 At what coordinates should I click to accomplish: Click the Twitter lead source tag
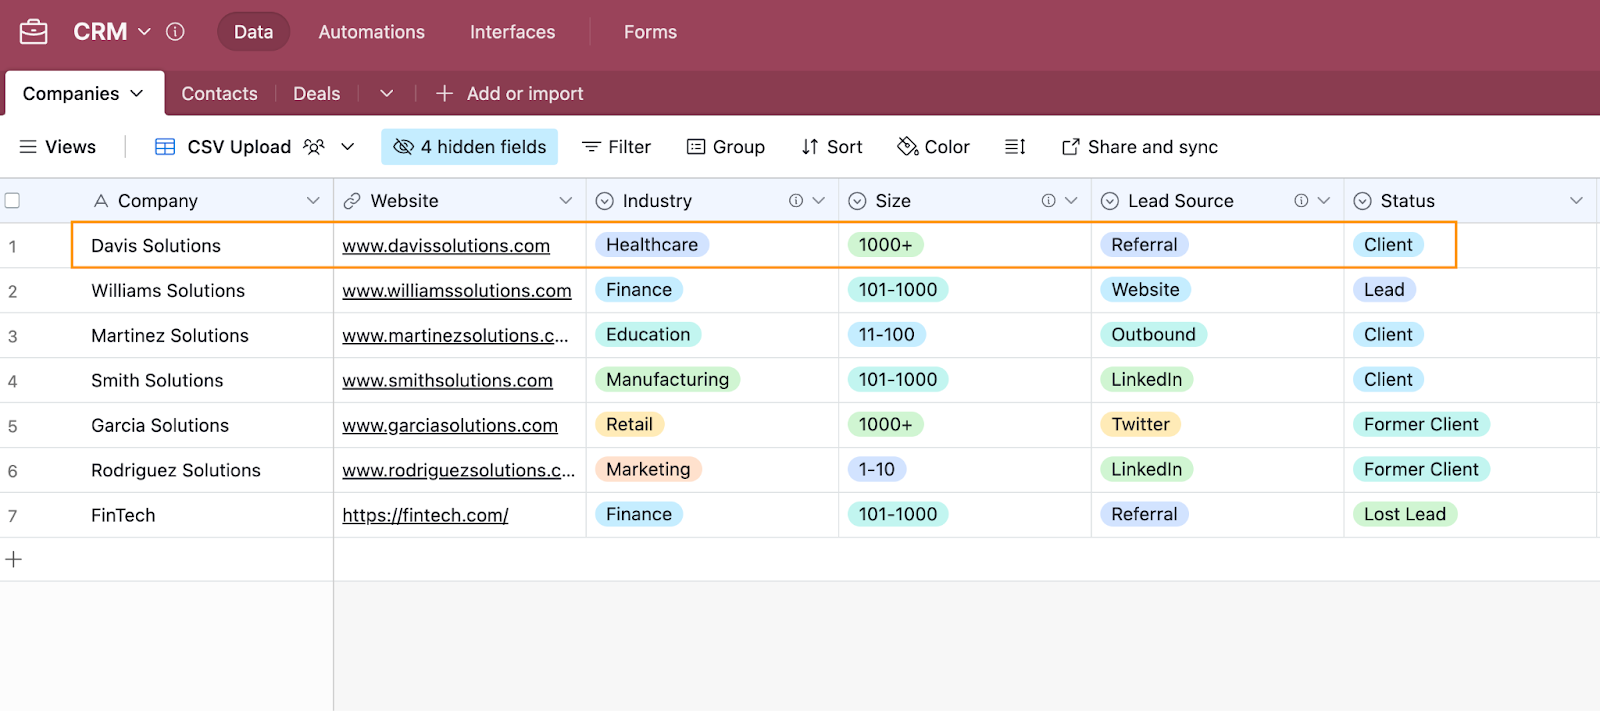click(x=1141, y=425)
